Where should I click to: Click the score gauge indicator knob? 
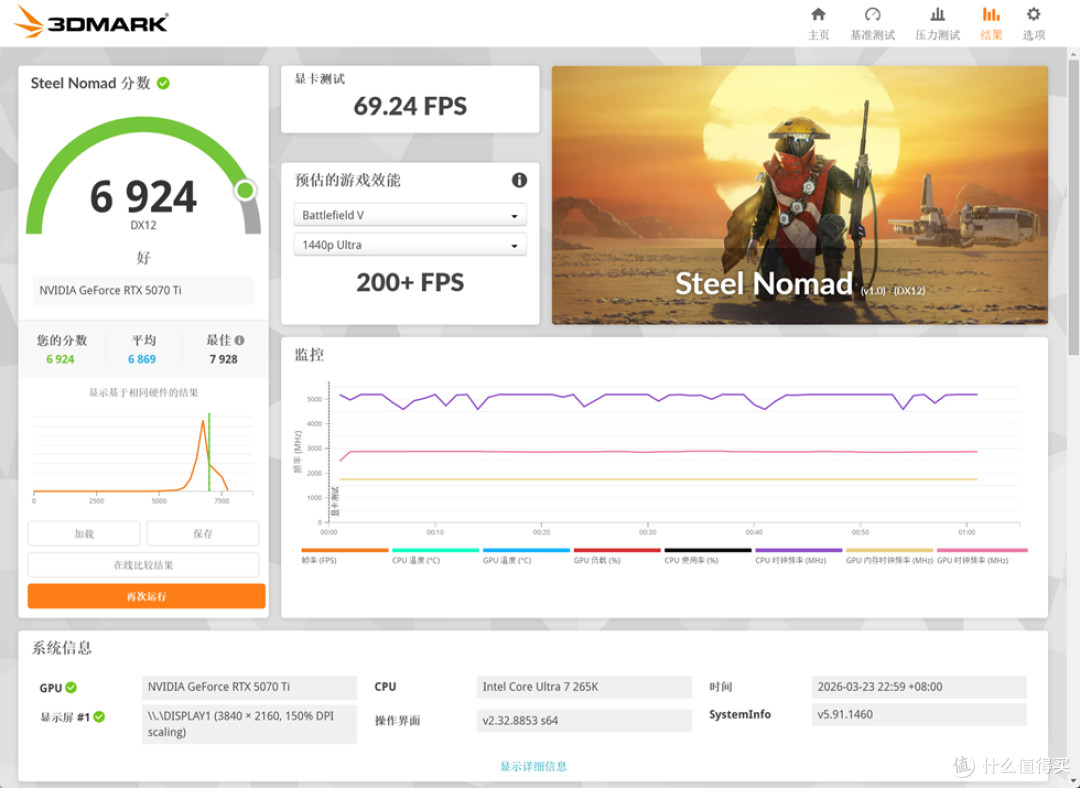pos(245,190)
